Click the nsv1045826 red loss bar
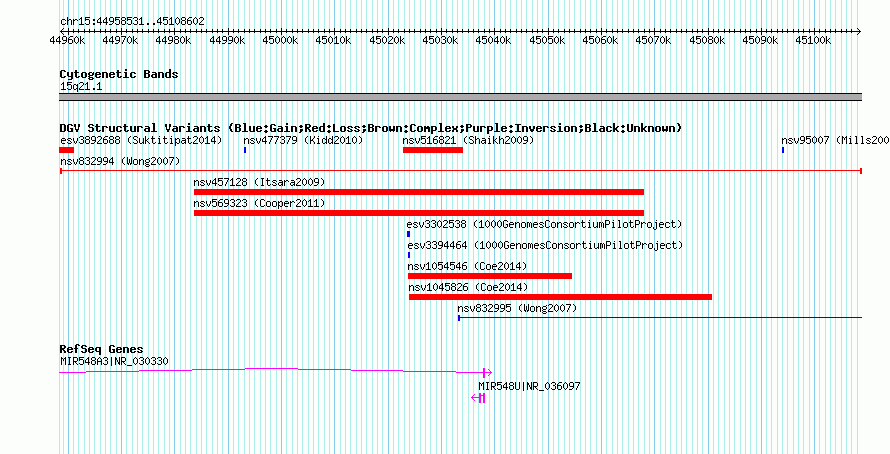The width and height of the screenshot is (890, 454). click(560, 297)
